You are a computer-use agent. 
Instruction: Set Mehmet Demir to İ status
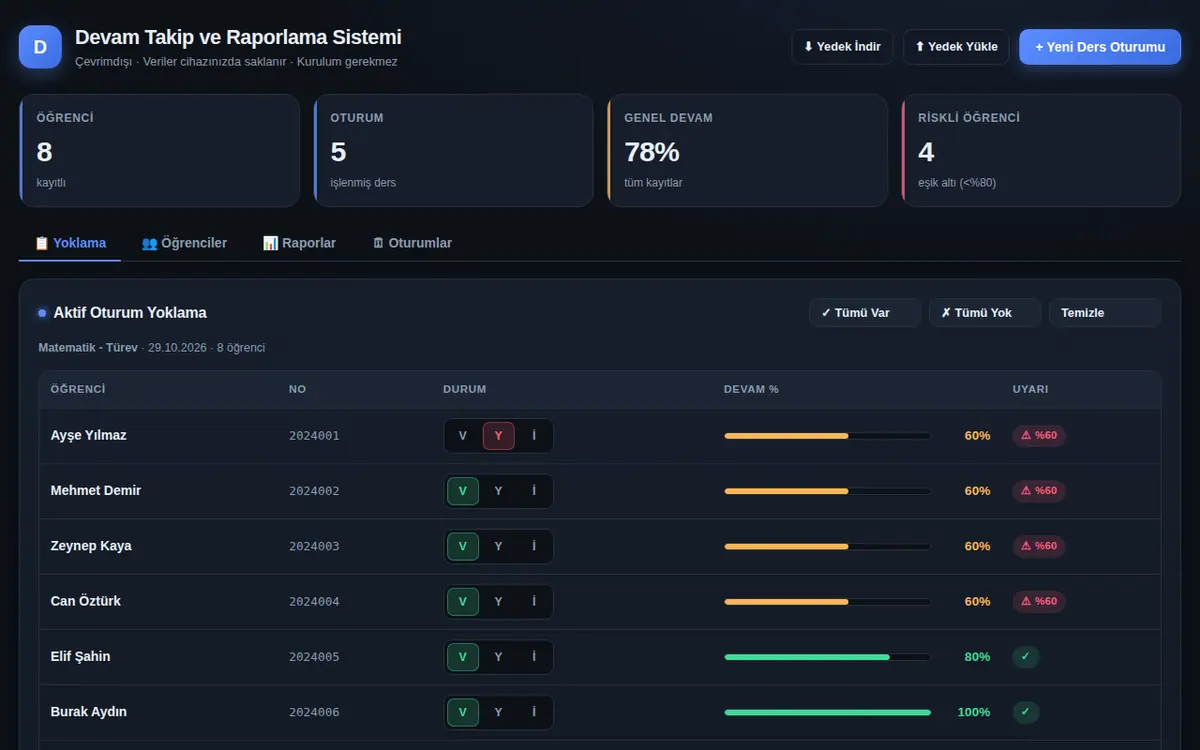coord(534,491)
